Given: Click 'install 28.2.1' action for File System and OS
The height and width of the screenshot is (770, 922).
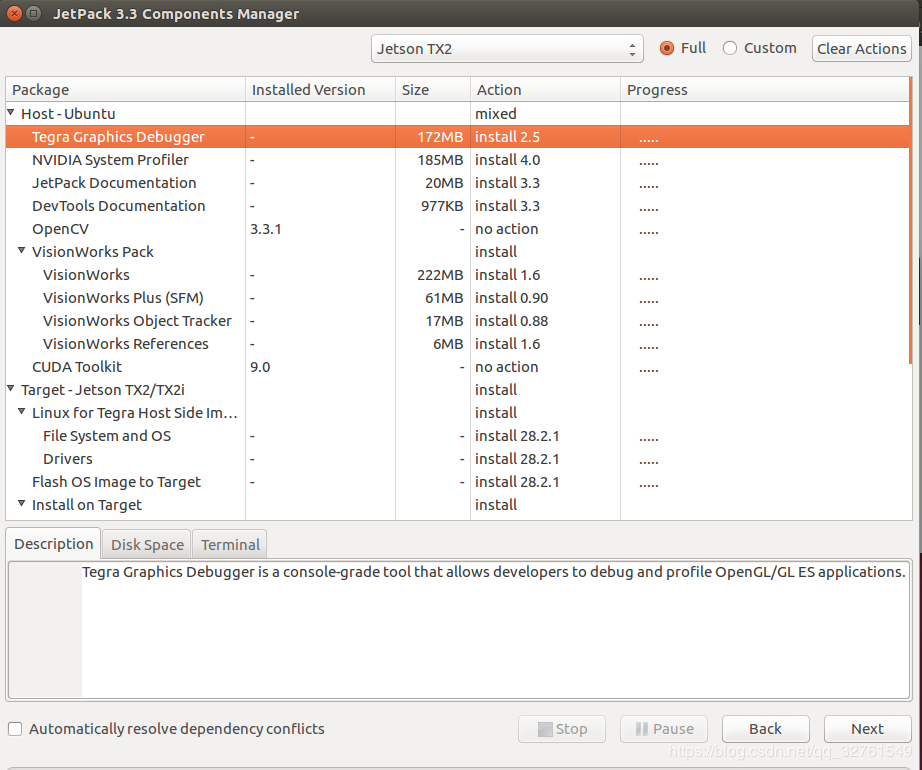Looking at the screenshot, I should (517, 436).
